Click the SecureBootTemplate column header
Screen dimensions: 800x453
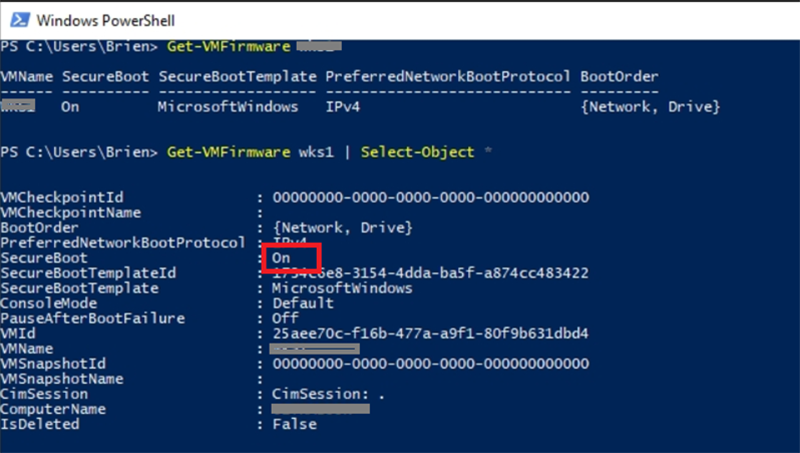point(237,77)
